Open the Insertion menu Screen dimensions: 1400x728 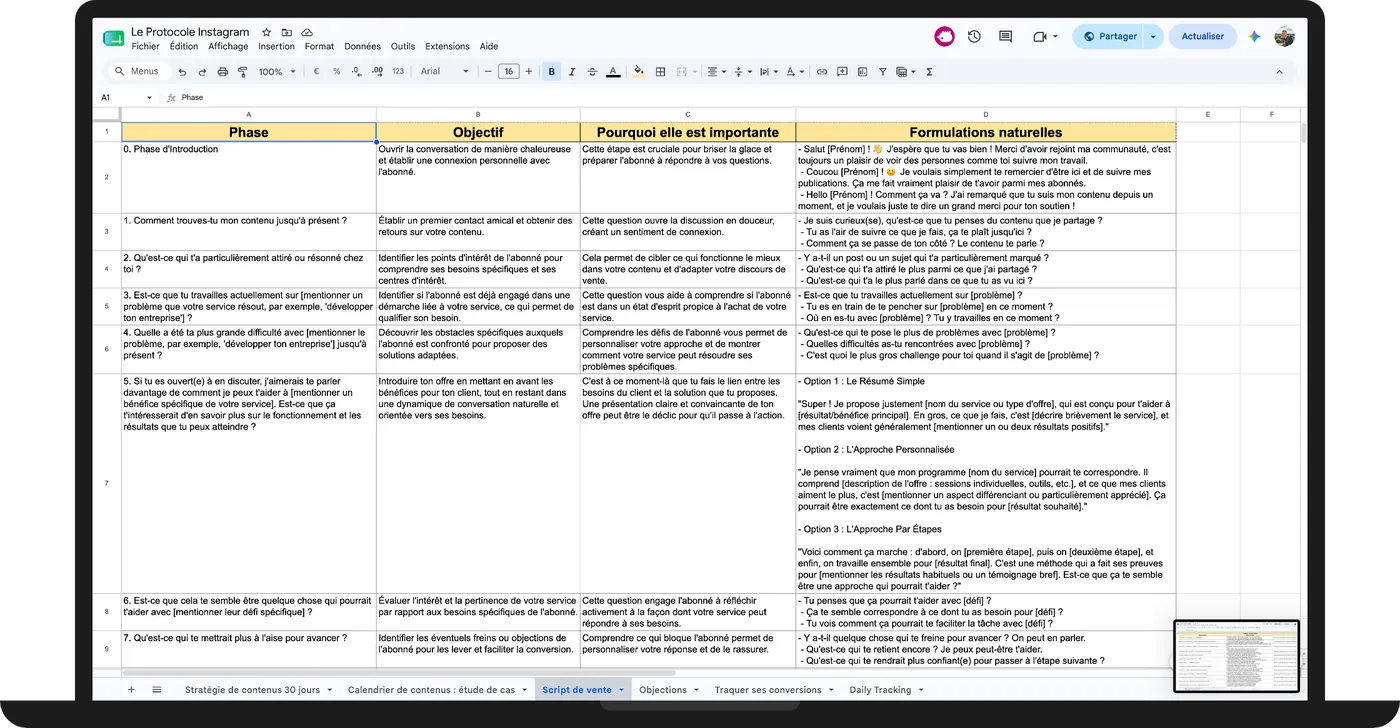coord(276,46)
